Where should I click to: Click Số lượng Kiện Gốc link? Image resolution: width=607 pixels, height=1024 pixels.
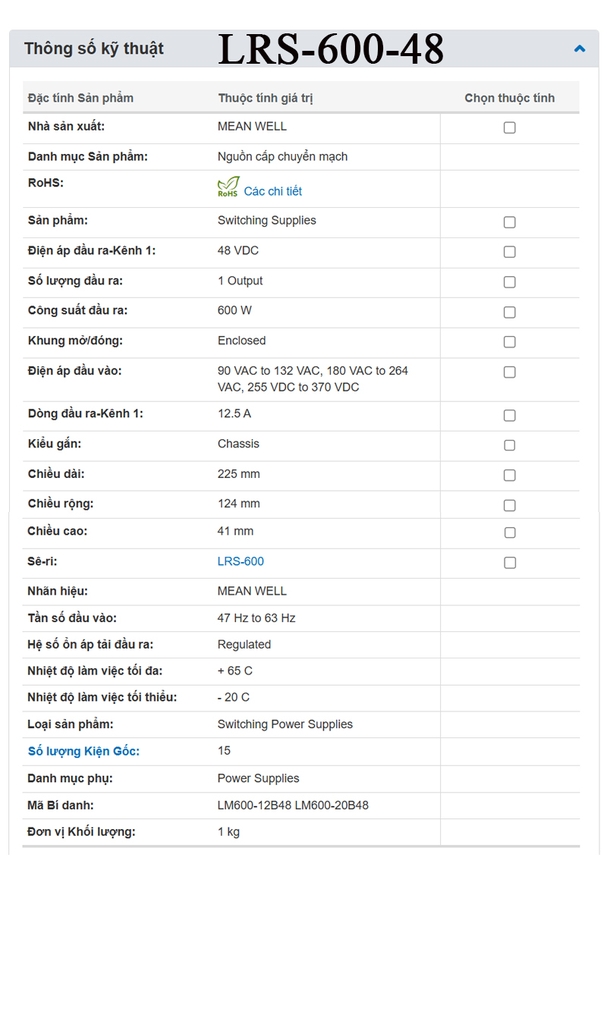pyautogui.click(x=84, y=751)
